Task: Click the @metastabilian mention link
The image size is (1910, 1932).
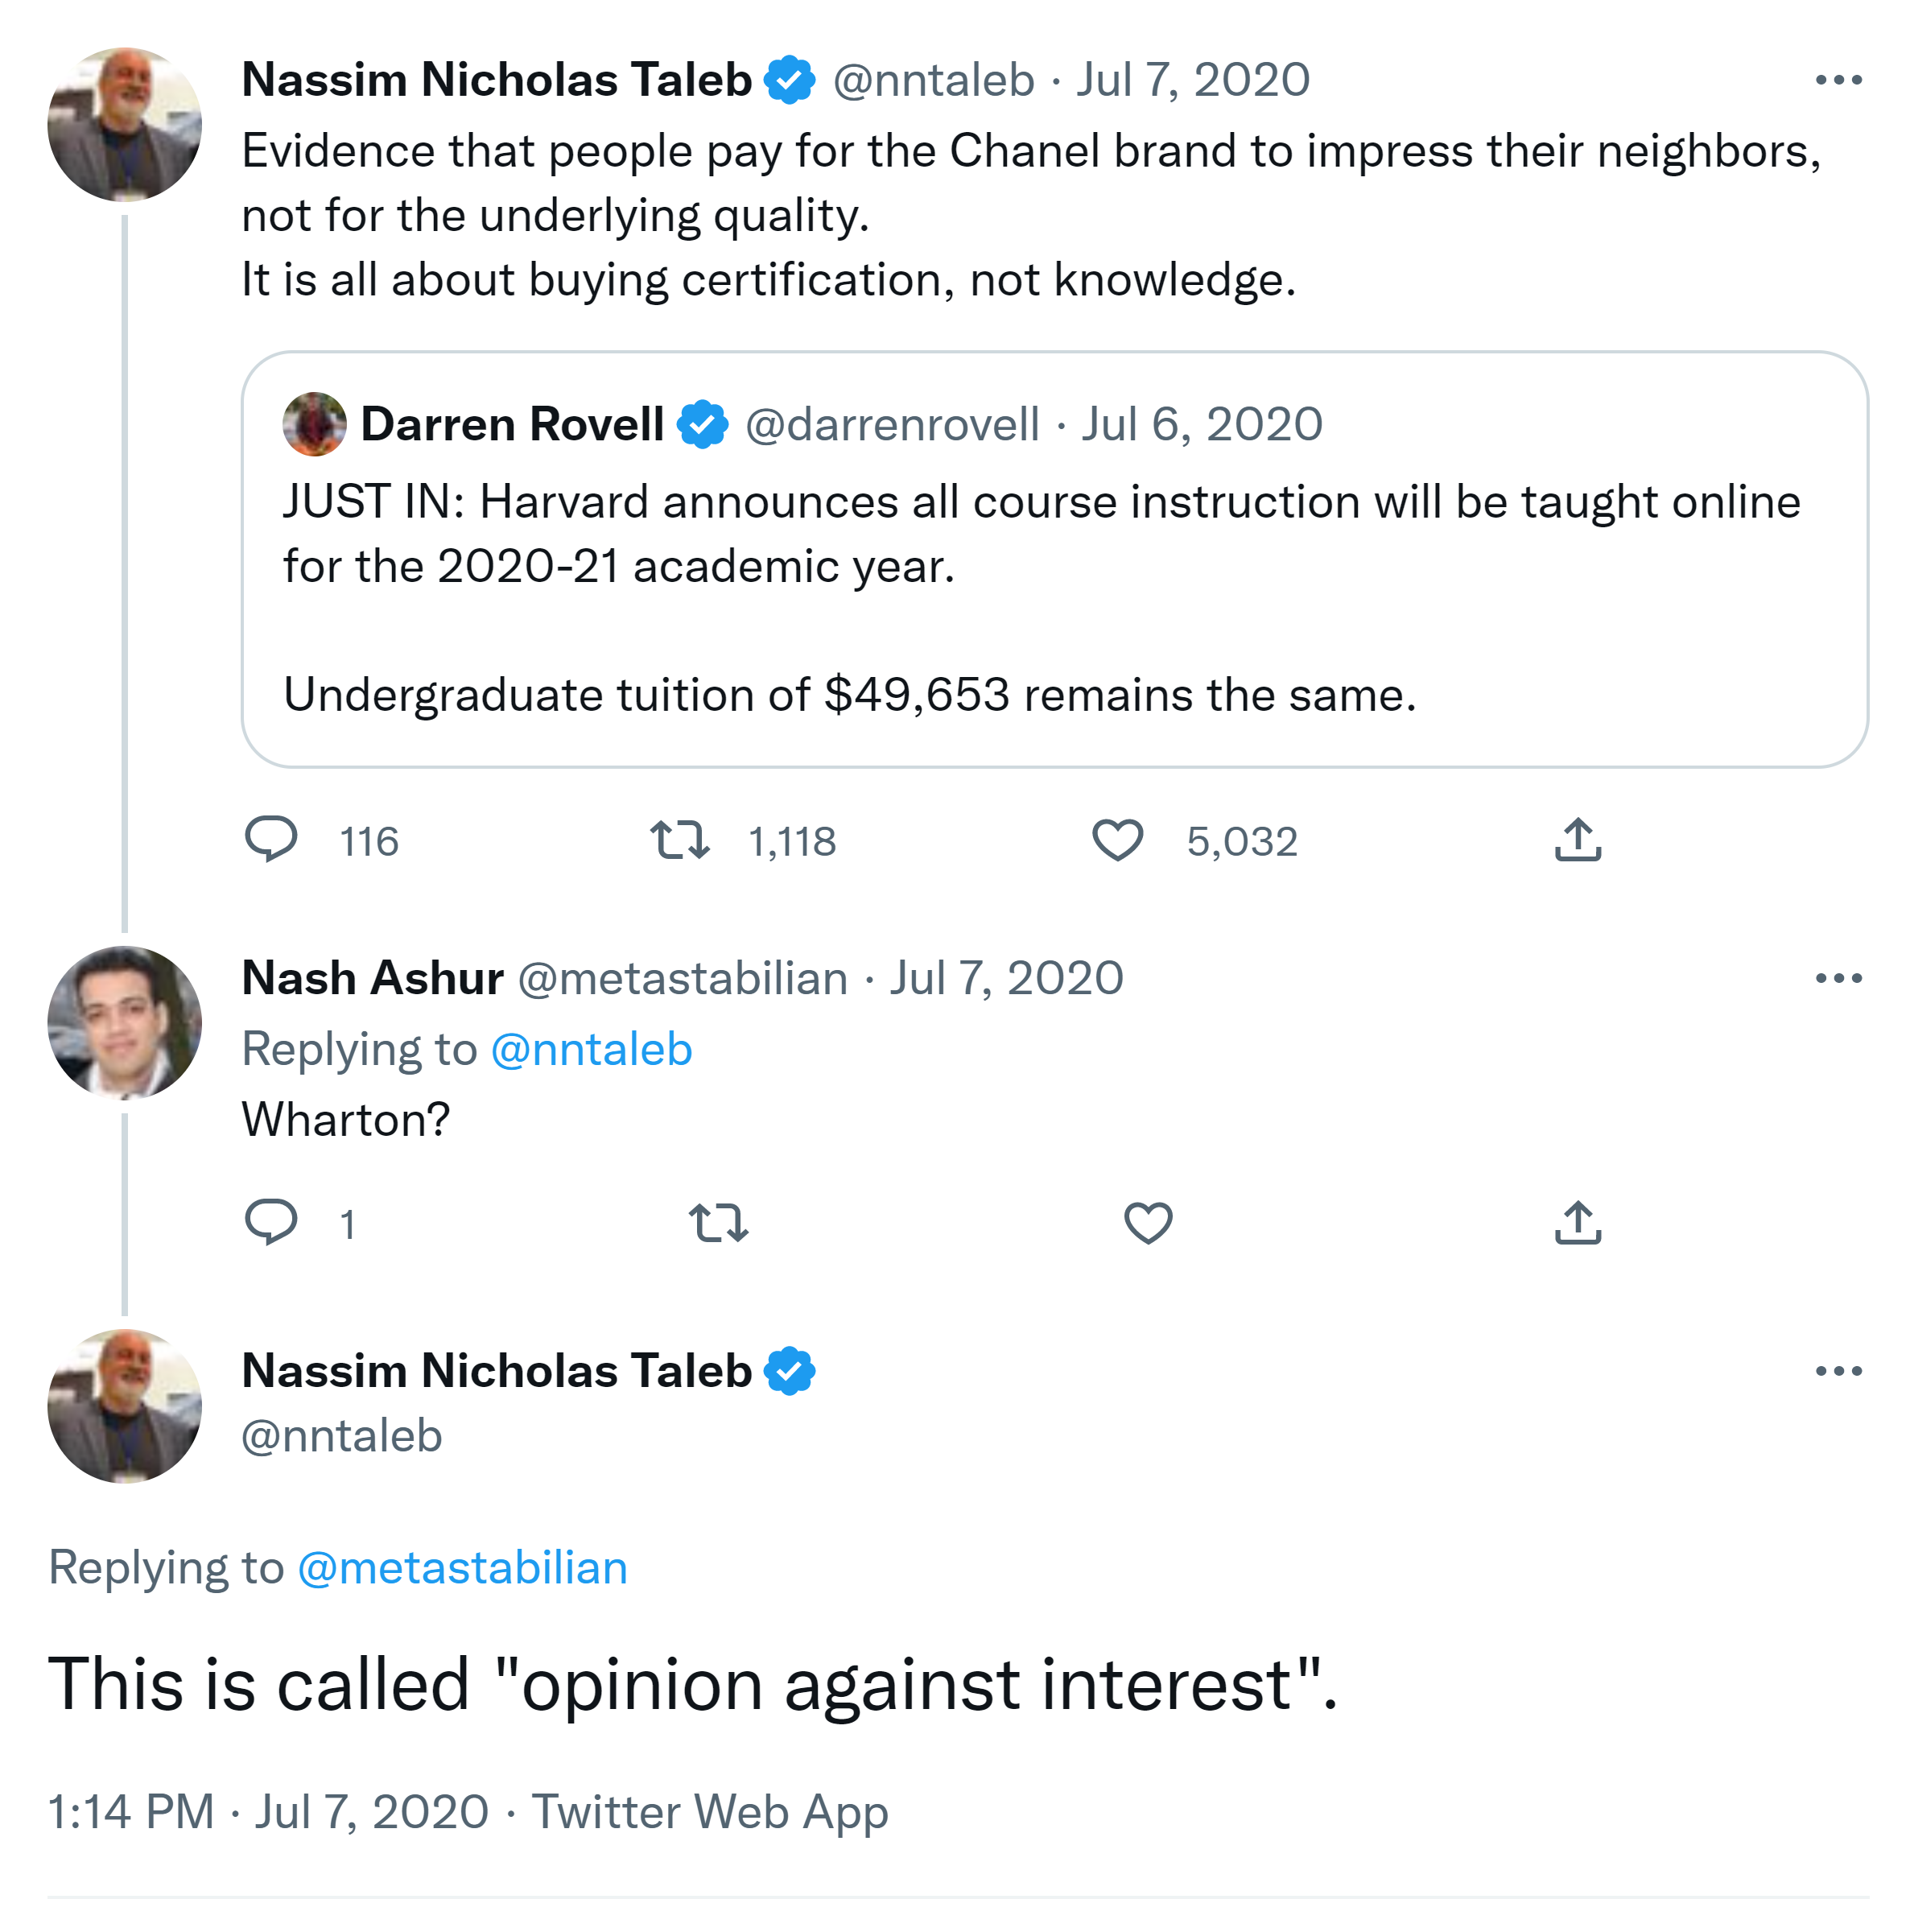Action: (462, 1567)
